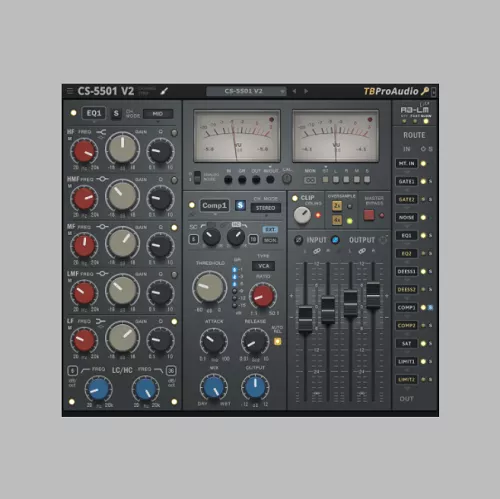Toggle the EQ1 power LED

pos(73,113)
